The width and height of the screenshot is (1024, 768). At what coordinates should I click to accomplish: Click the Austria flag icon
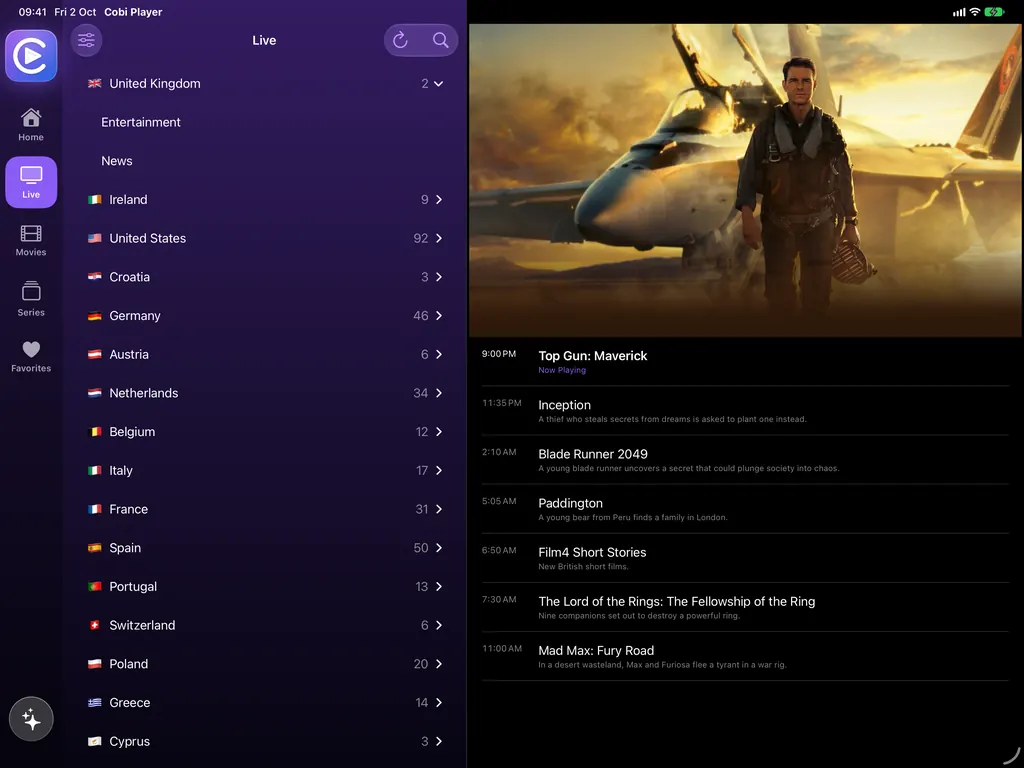coord(95,354)
